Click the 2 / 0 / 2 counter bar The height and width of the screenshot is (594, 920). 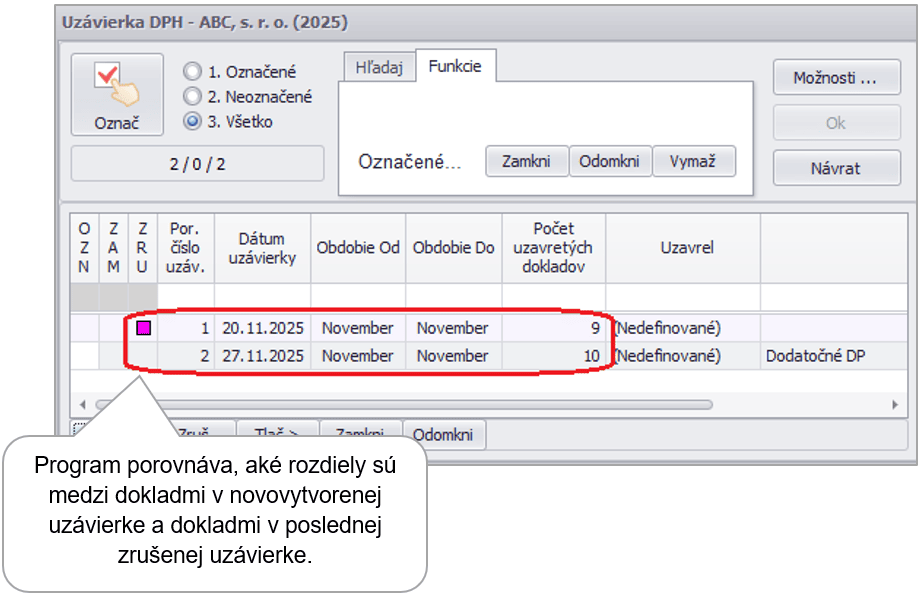(x=197, y=164)
